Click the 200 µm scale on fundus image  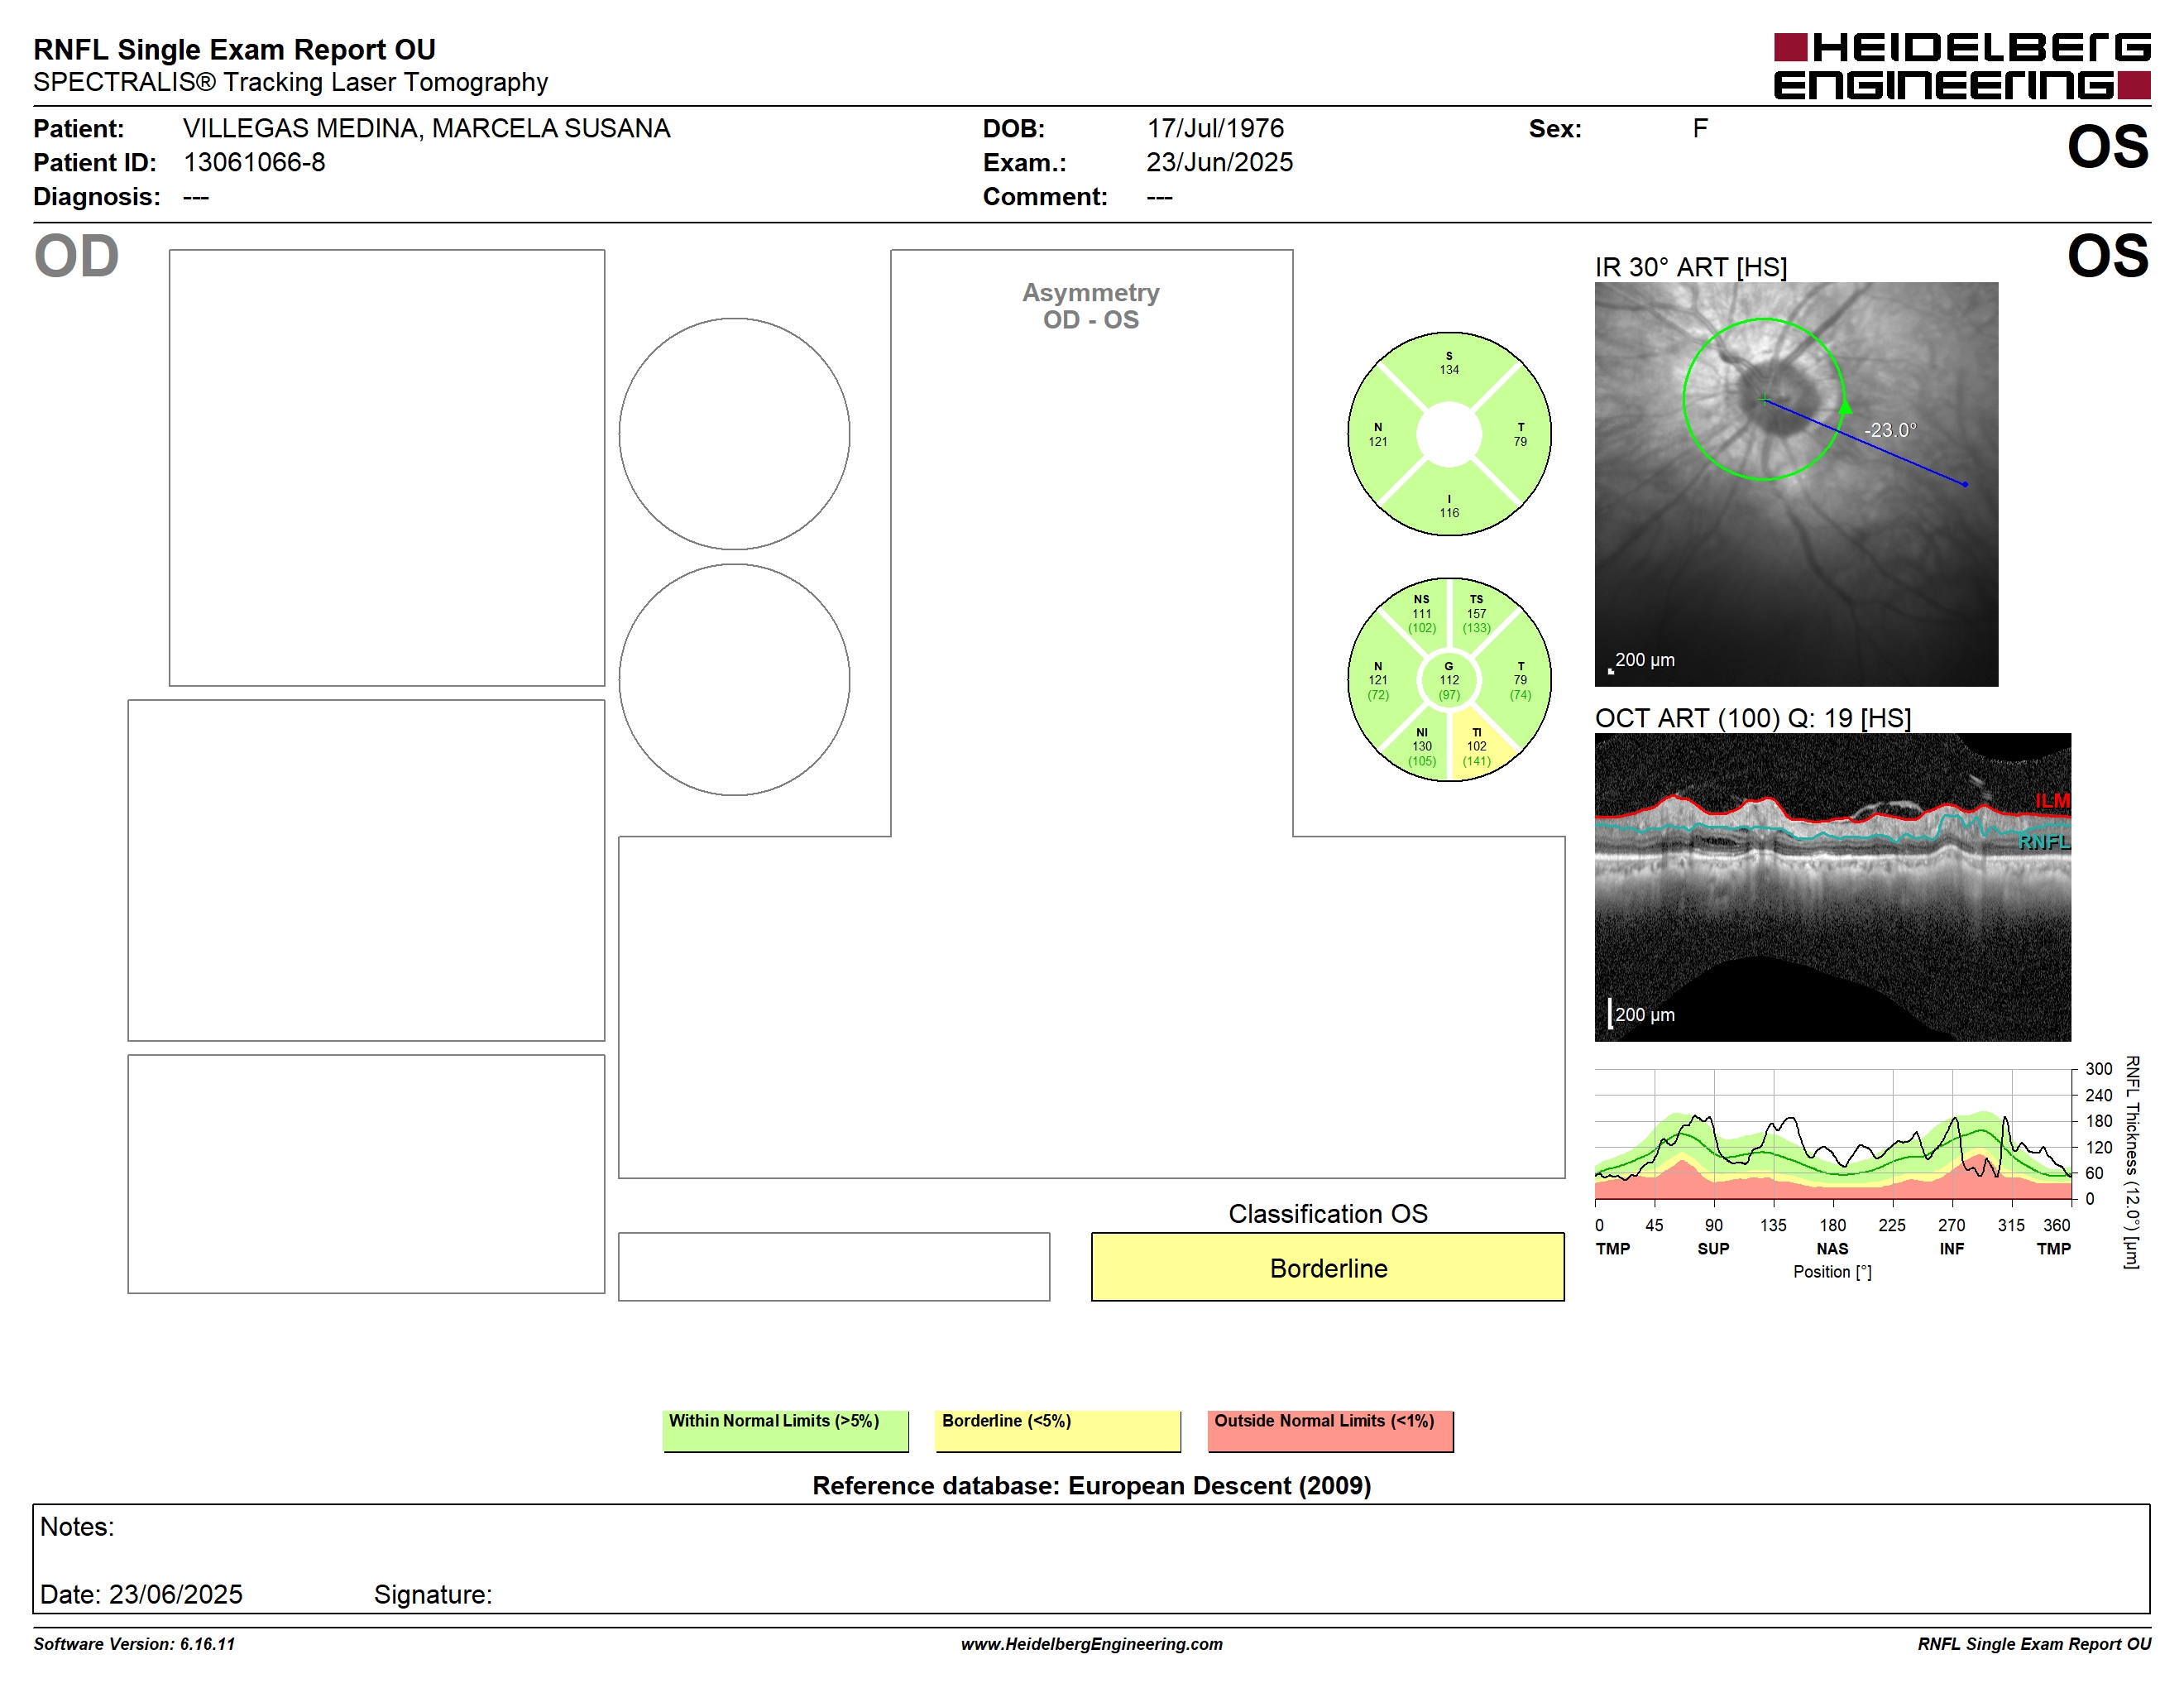(1644, 660)
